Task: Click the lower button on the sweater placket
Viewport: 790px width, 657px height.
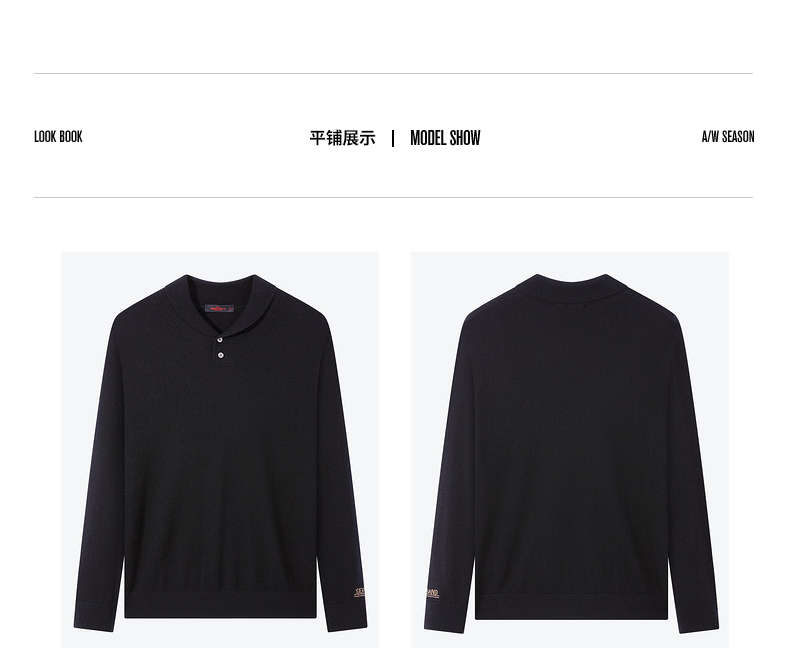Action: pos(220,356)
